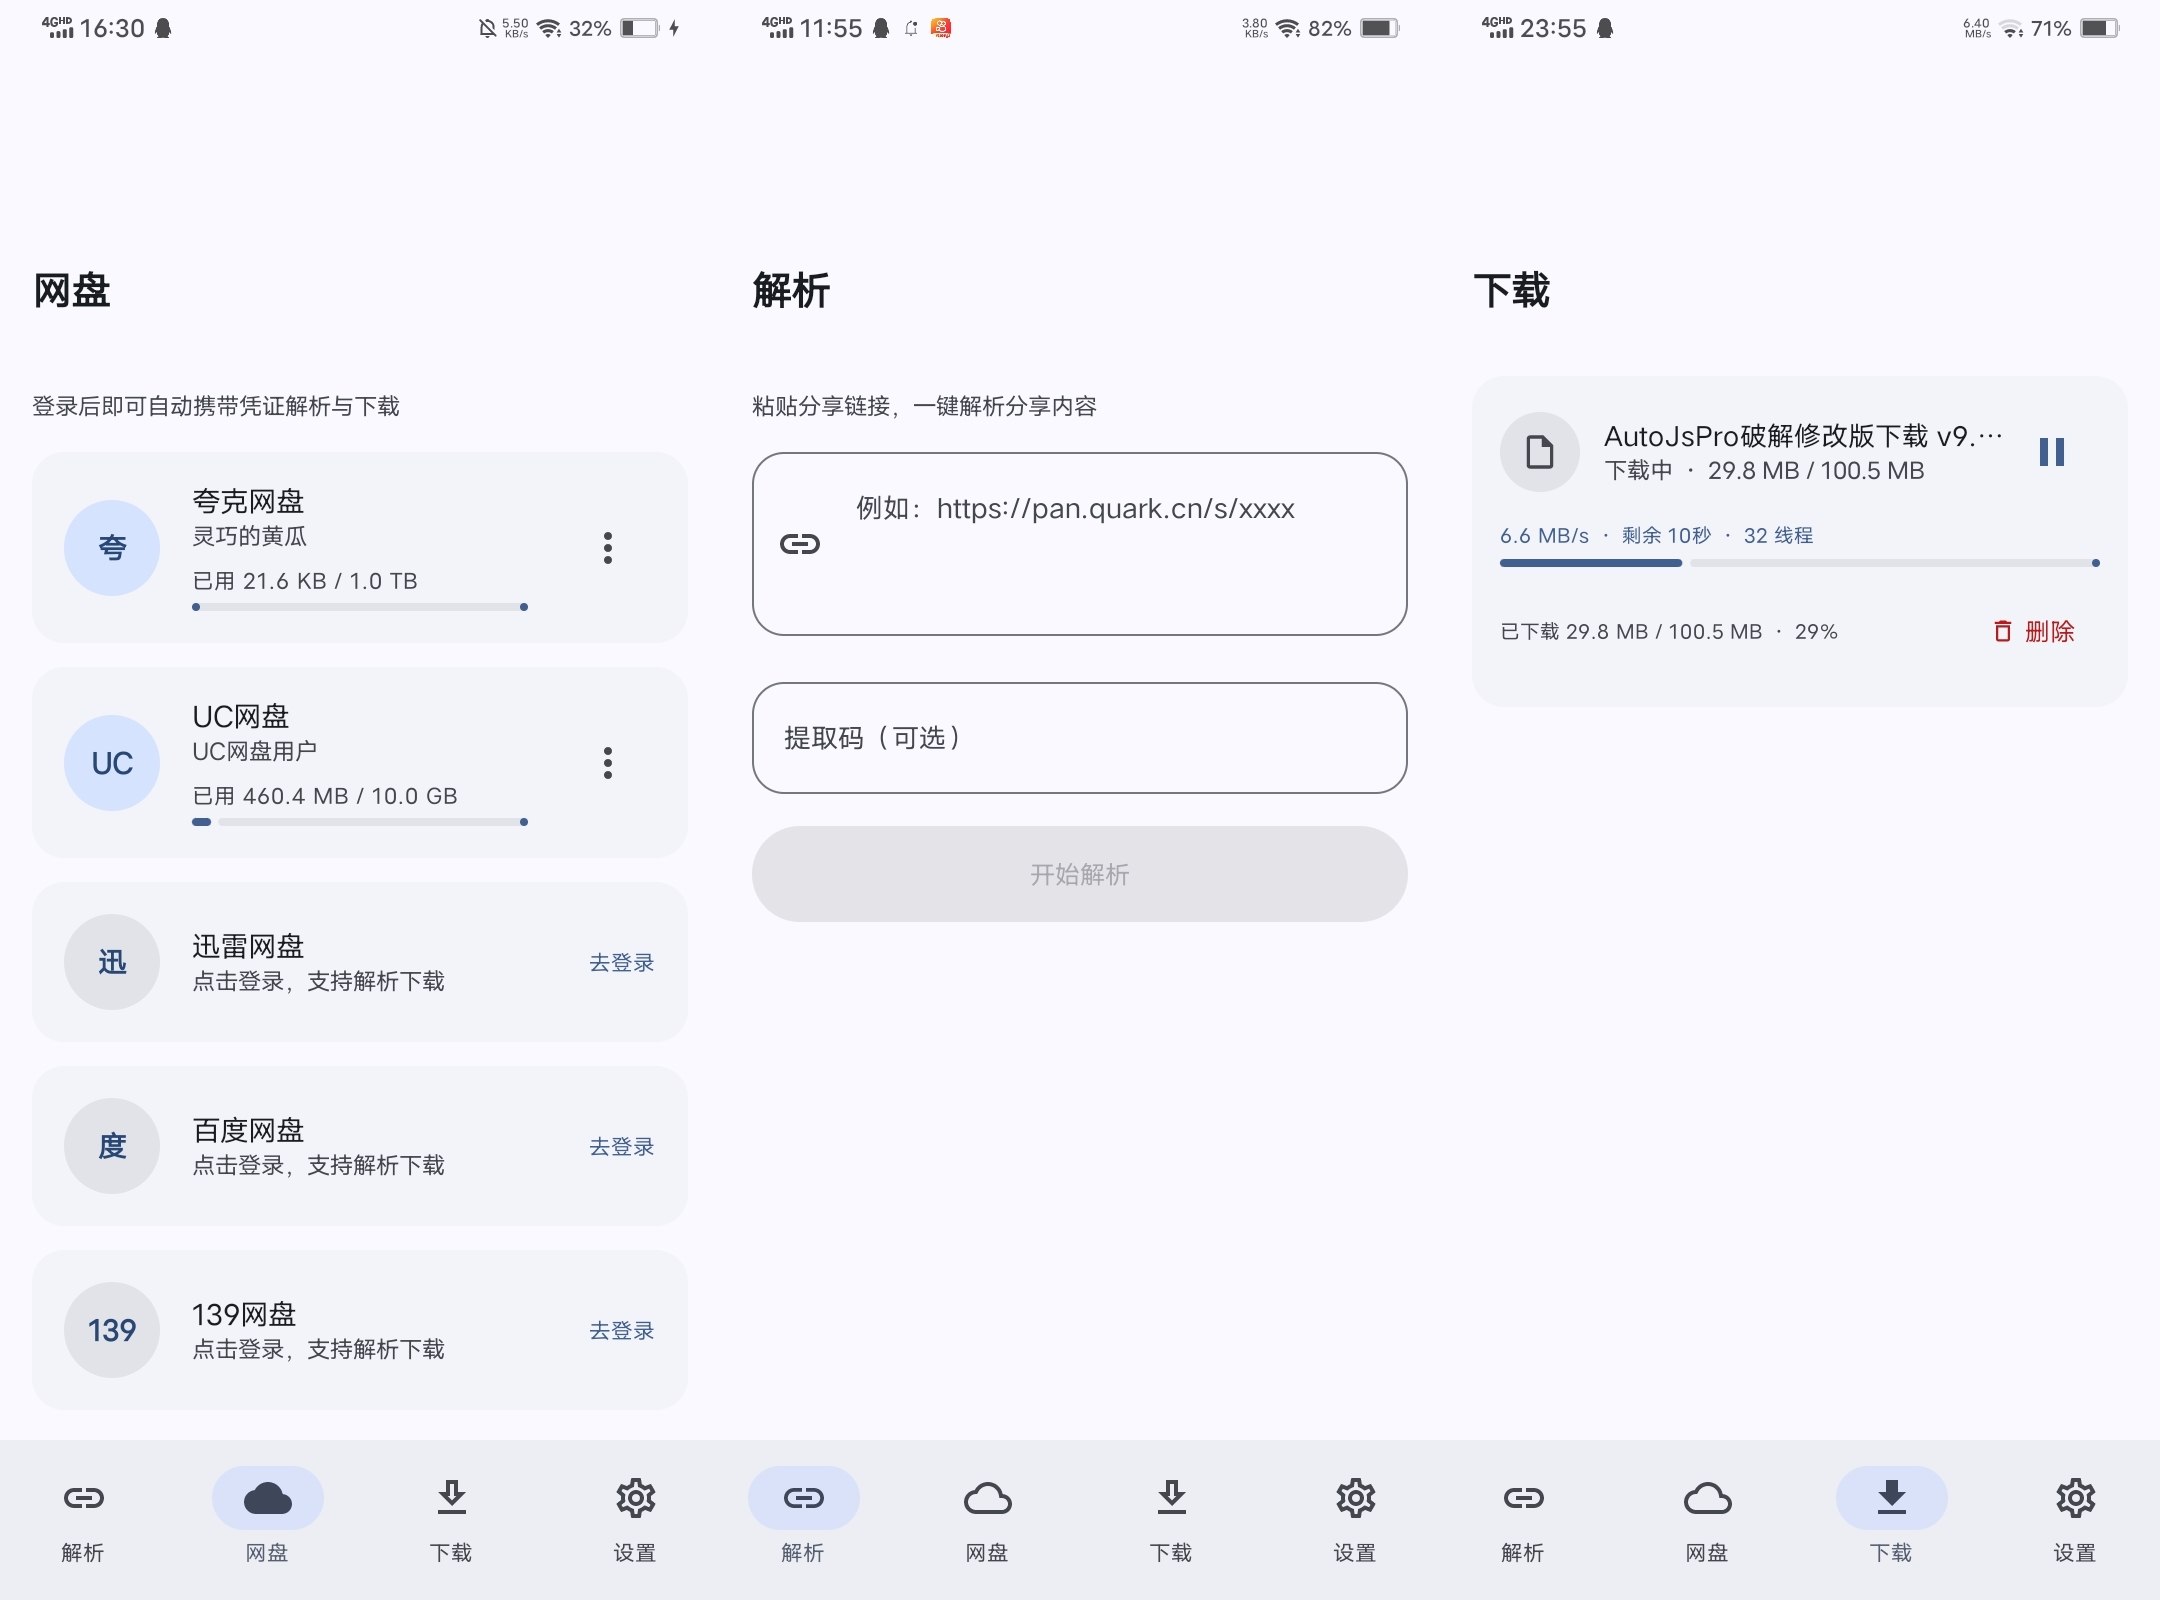Select the 夸 avatar icon of 夸克网盘
This screenshot has height=1600, width=2160.
pos(112,547)
